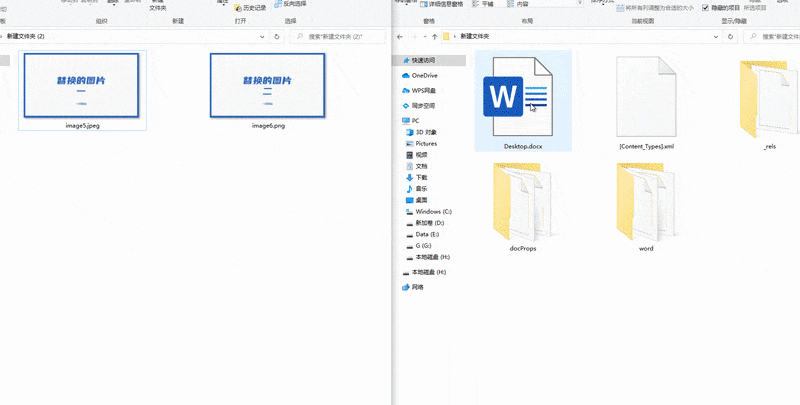Expand right window address bar history dropdown

coord(716,37)
